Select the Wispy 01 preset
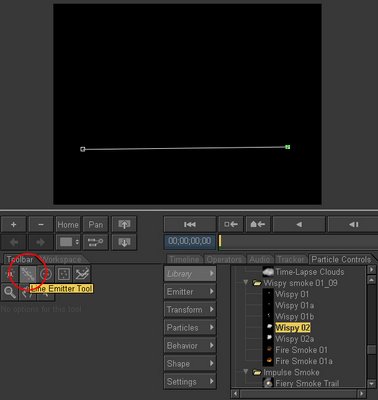Screen dimensions: 378x400 click(x=292, y=294)
